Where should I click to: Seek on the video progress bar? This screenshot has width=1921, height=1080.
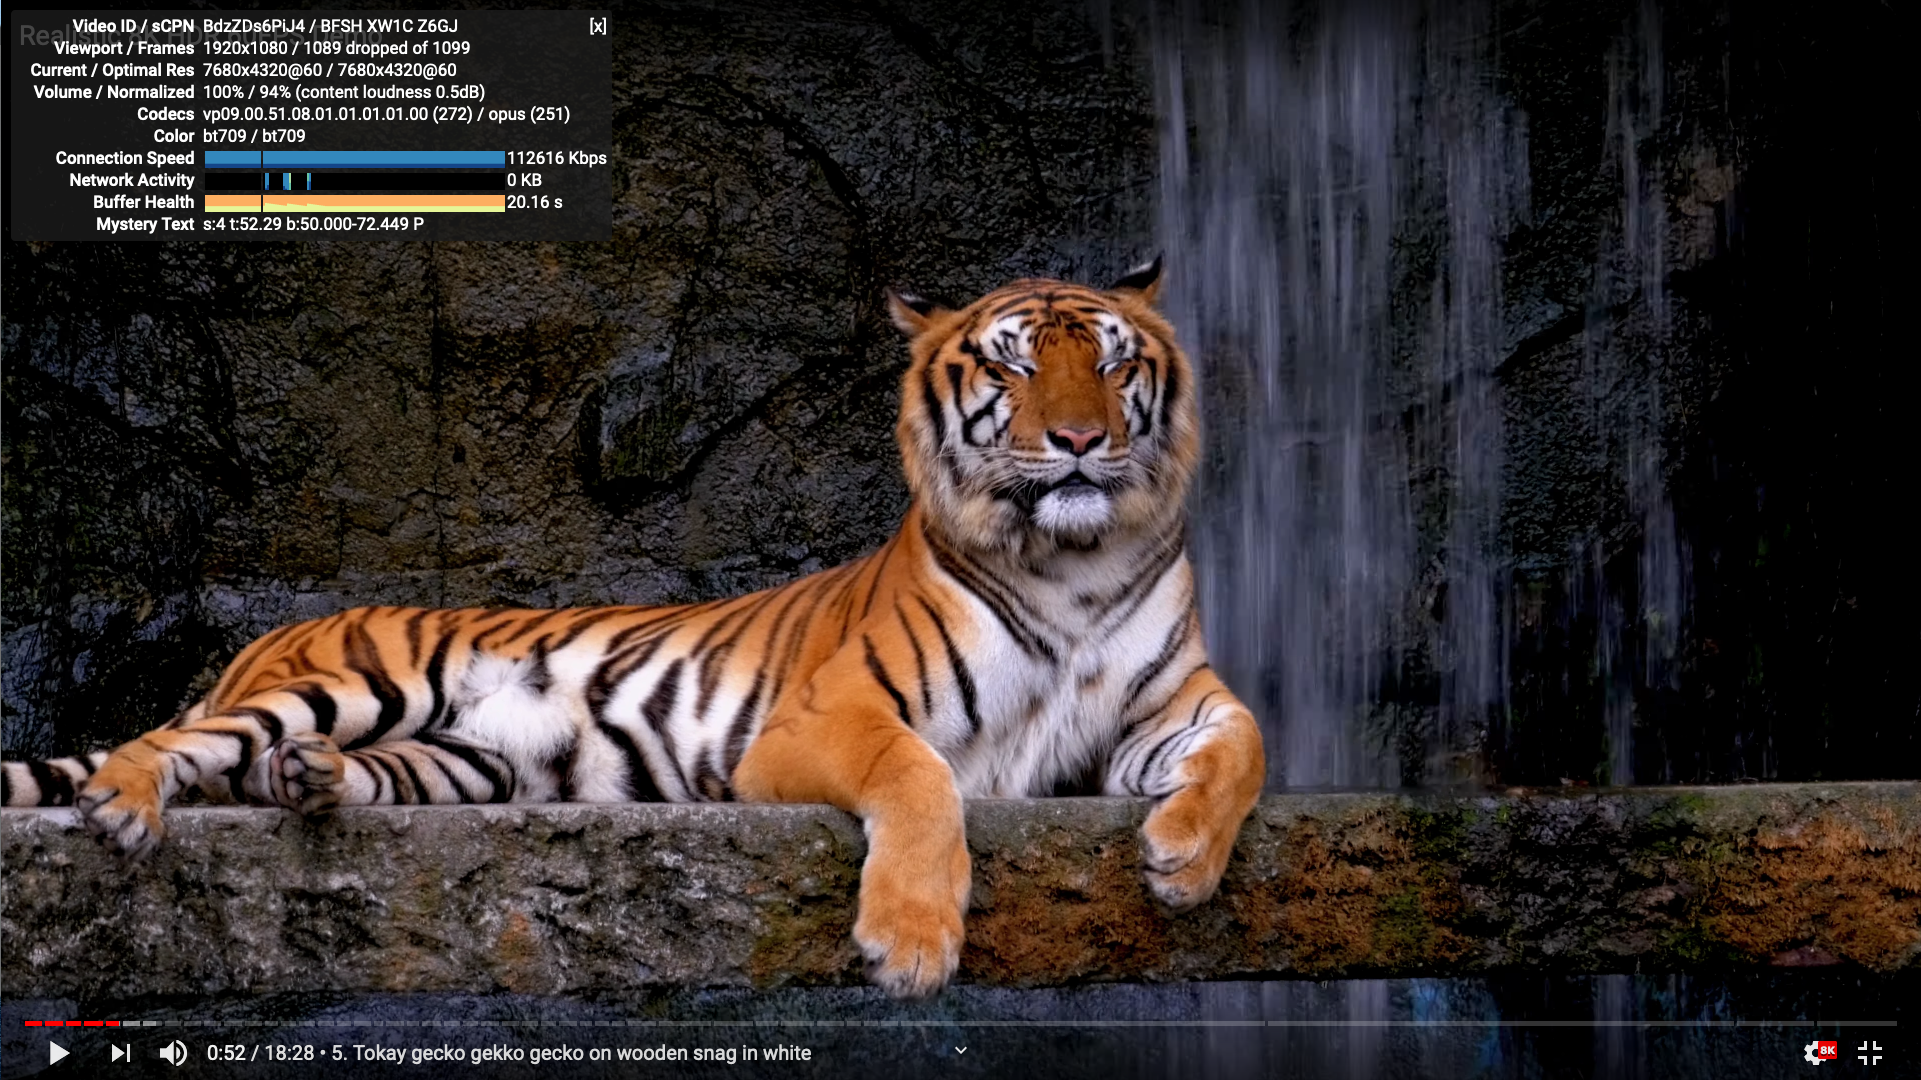tap(960, 1023)
